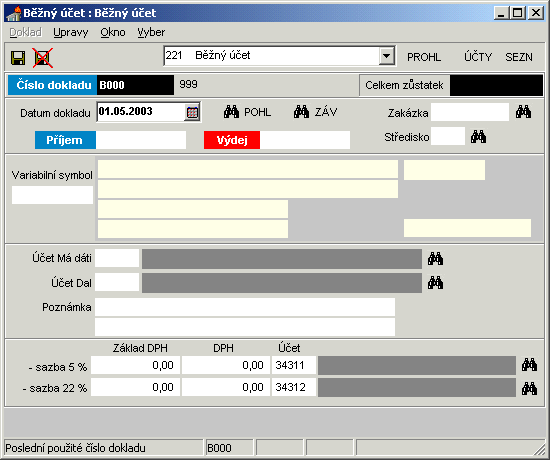Viewport: 550px width, 460px height.
Task: Click the SEZN button
Action: 519,57
